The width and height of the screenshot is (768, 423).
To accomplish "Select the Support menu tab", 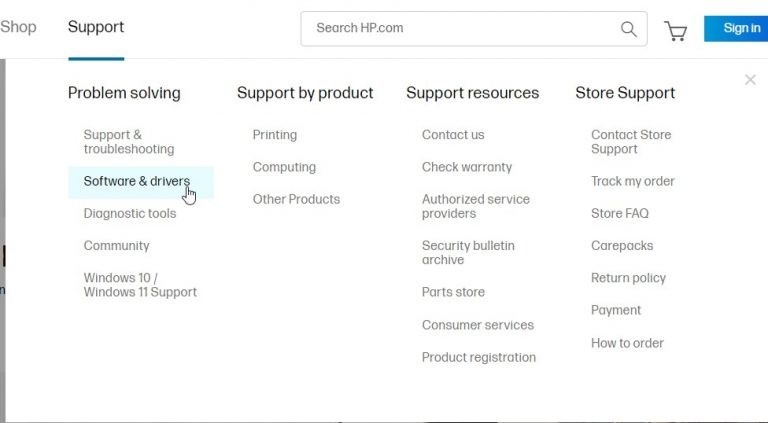I will (x=96, y=27).
